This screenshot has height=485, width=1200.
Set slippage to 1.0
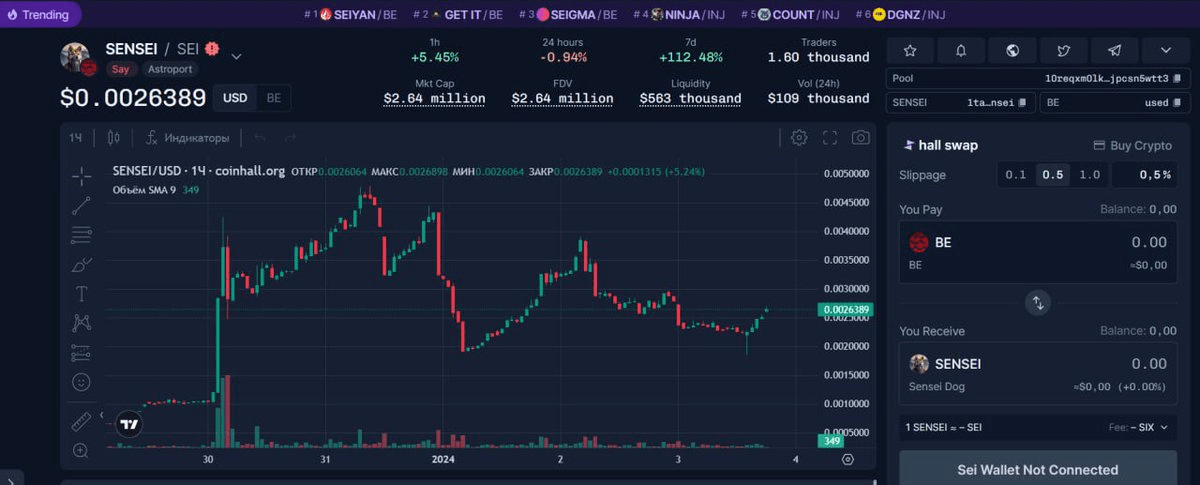(x=1089, y=175)
